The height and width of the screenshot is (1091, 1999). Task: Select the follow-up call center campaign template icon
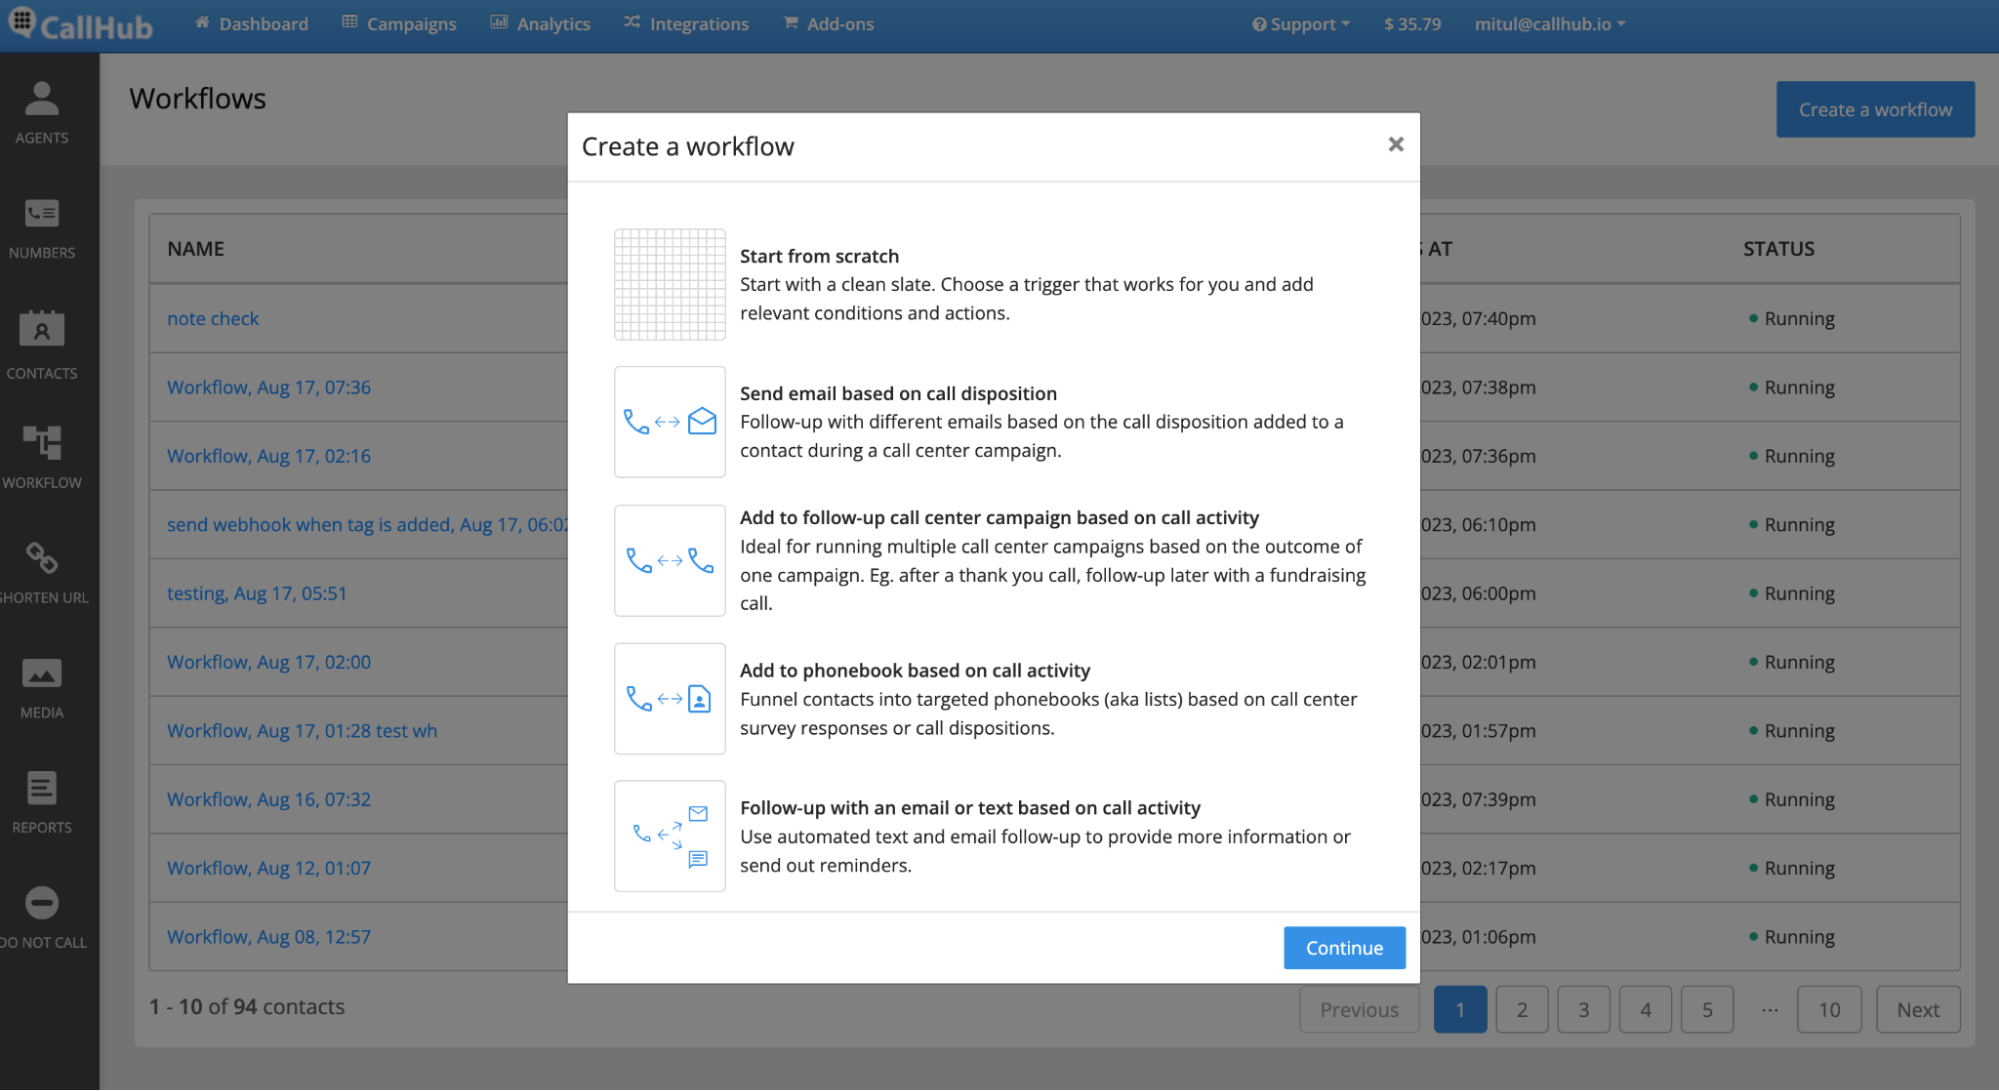click(669, 560)
